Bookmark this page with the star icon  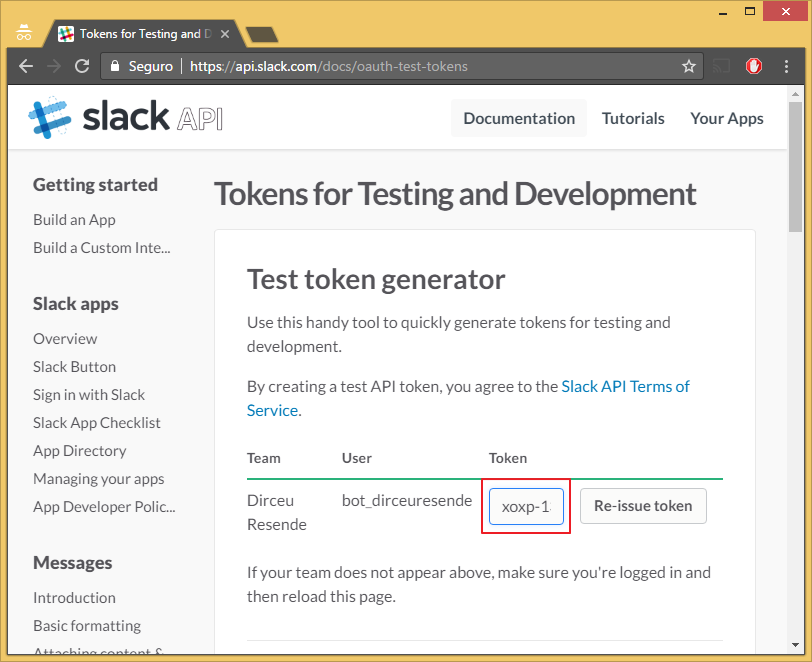688,66
